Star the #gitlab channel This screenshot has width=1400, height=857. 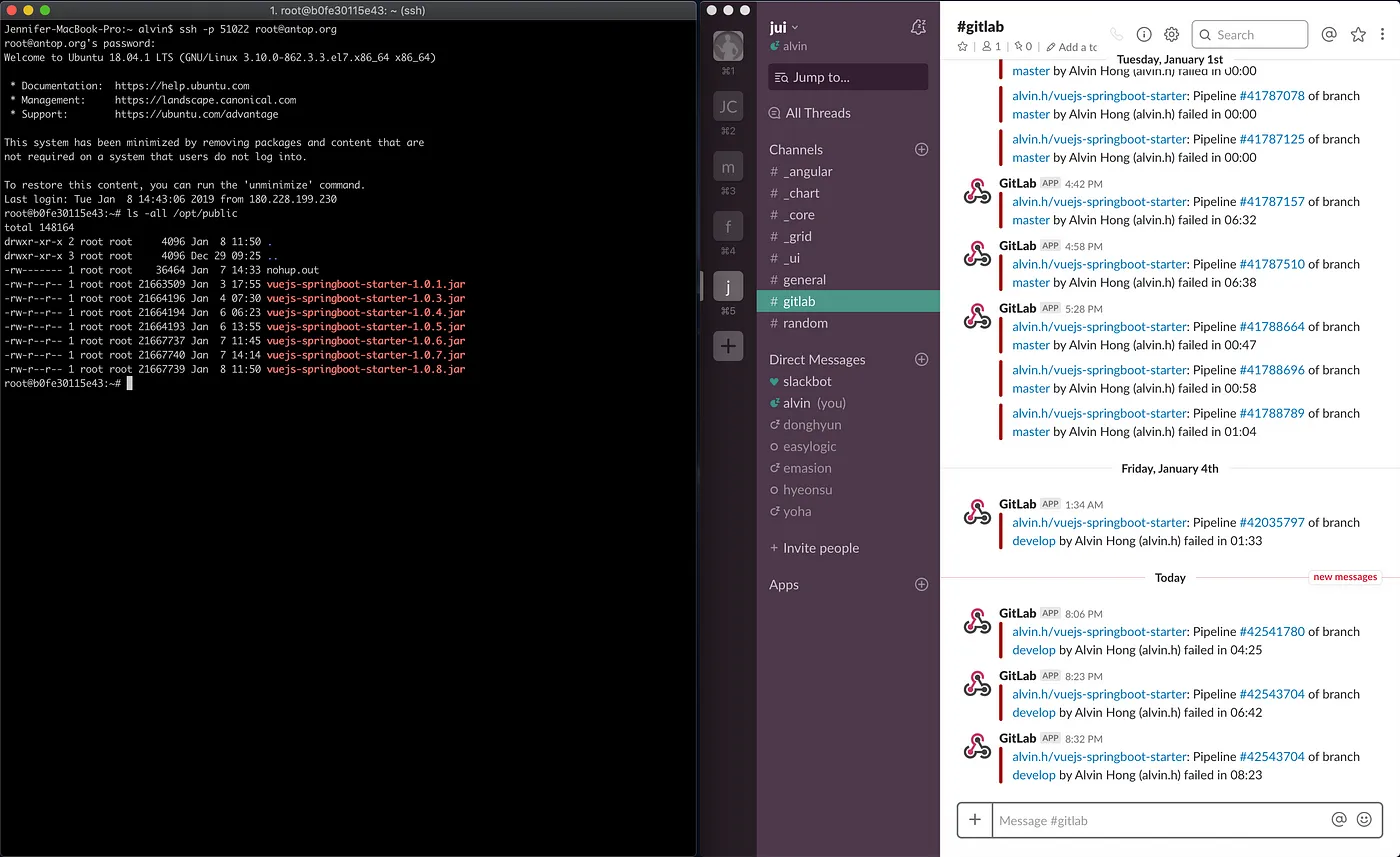(x=963, y=46)
